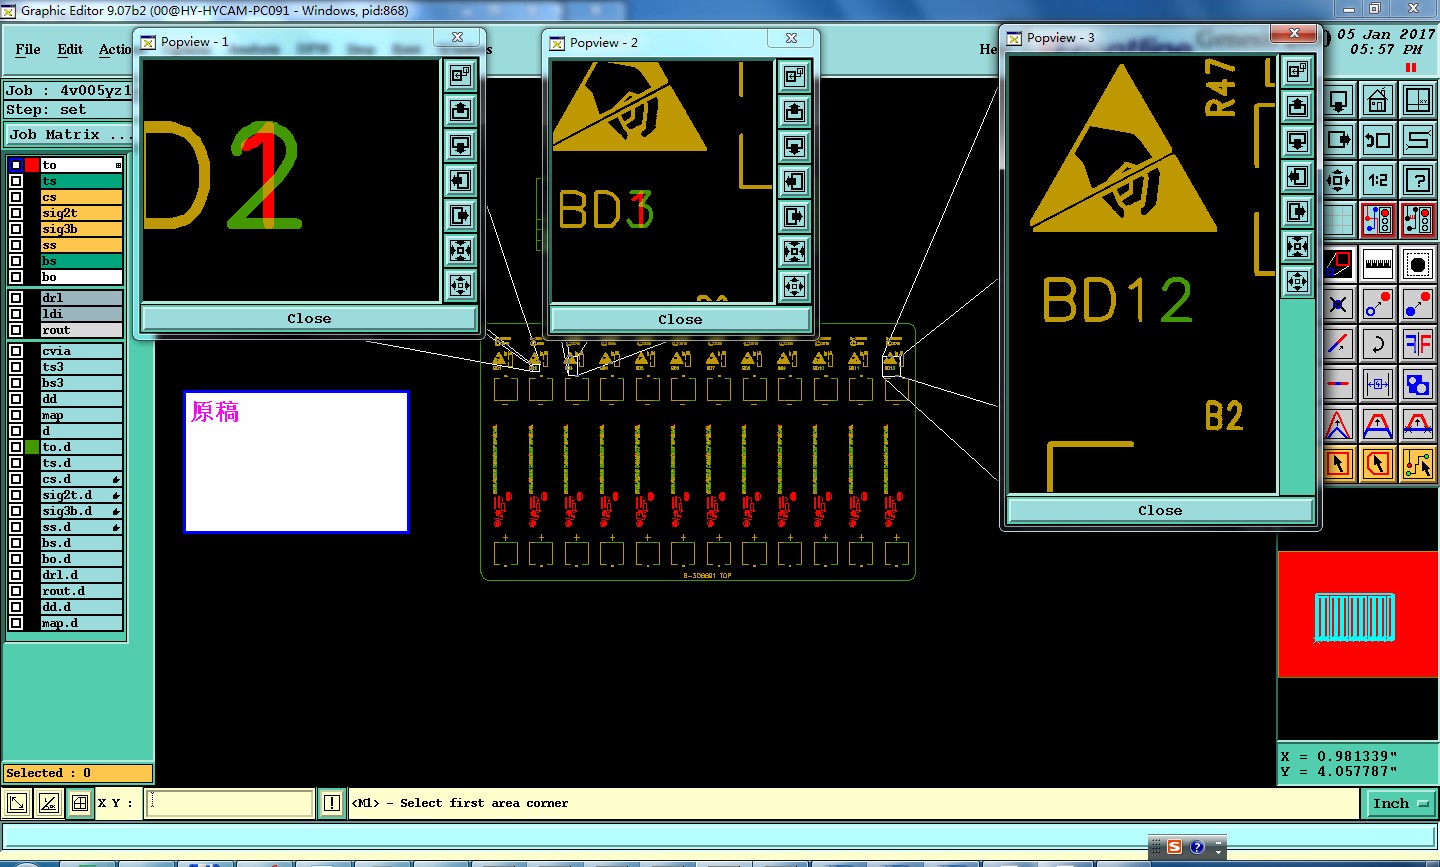Toggle the bo layer checkbox

coord(16,277)
